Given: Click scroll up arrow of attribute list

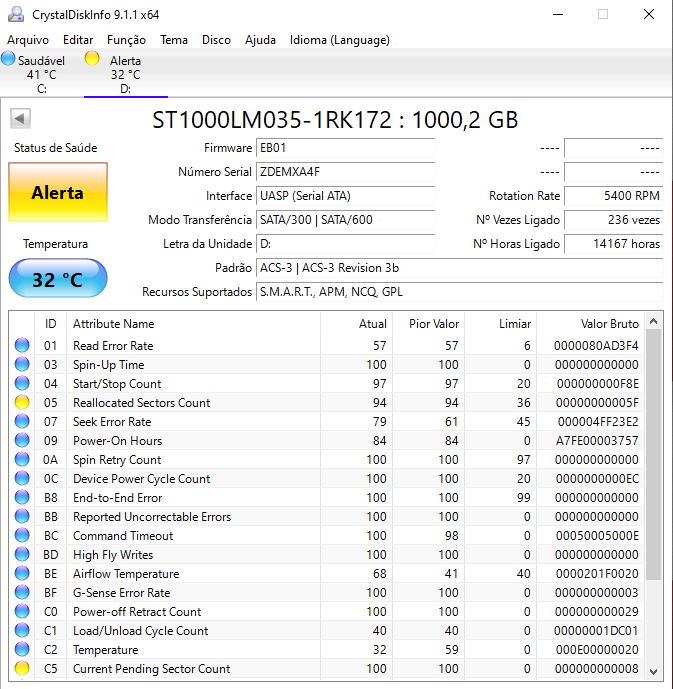Looking at the screenshot, I should pos(654,322).
